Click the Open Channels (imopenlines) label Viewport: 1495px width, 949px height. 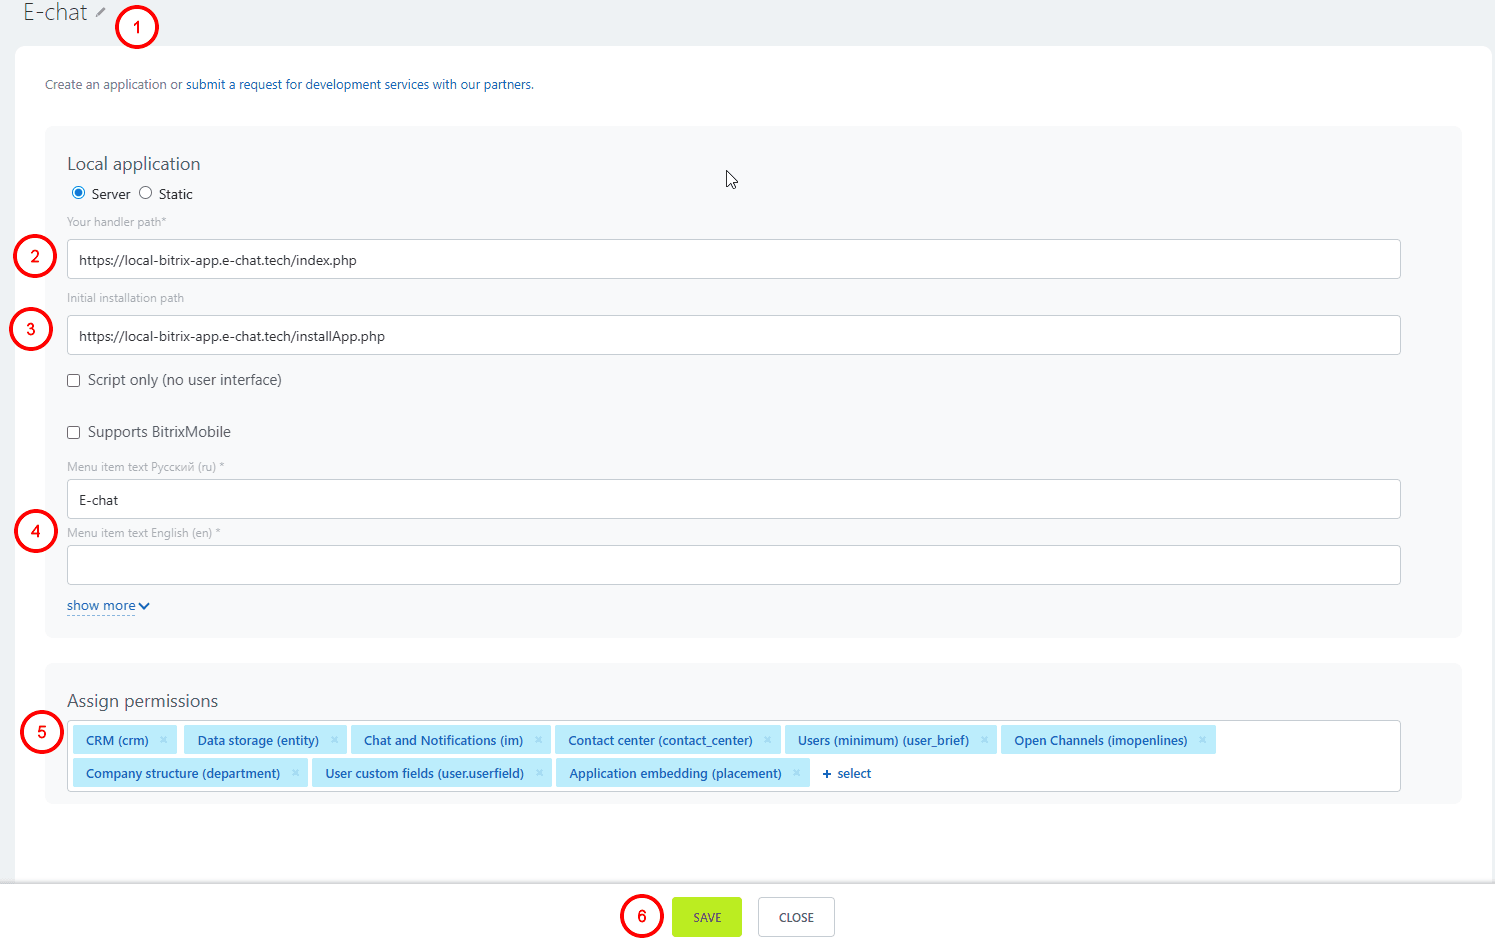(1101, 741)
